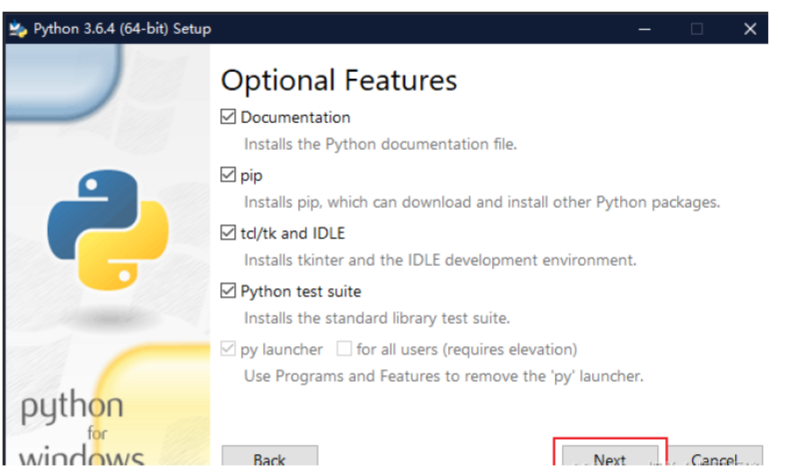Minimize the Python Setup window
Screen dimensions: 800x473
point(645,29)
